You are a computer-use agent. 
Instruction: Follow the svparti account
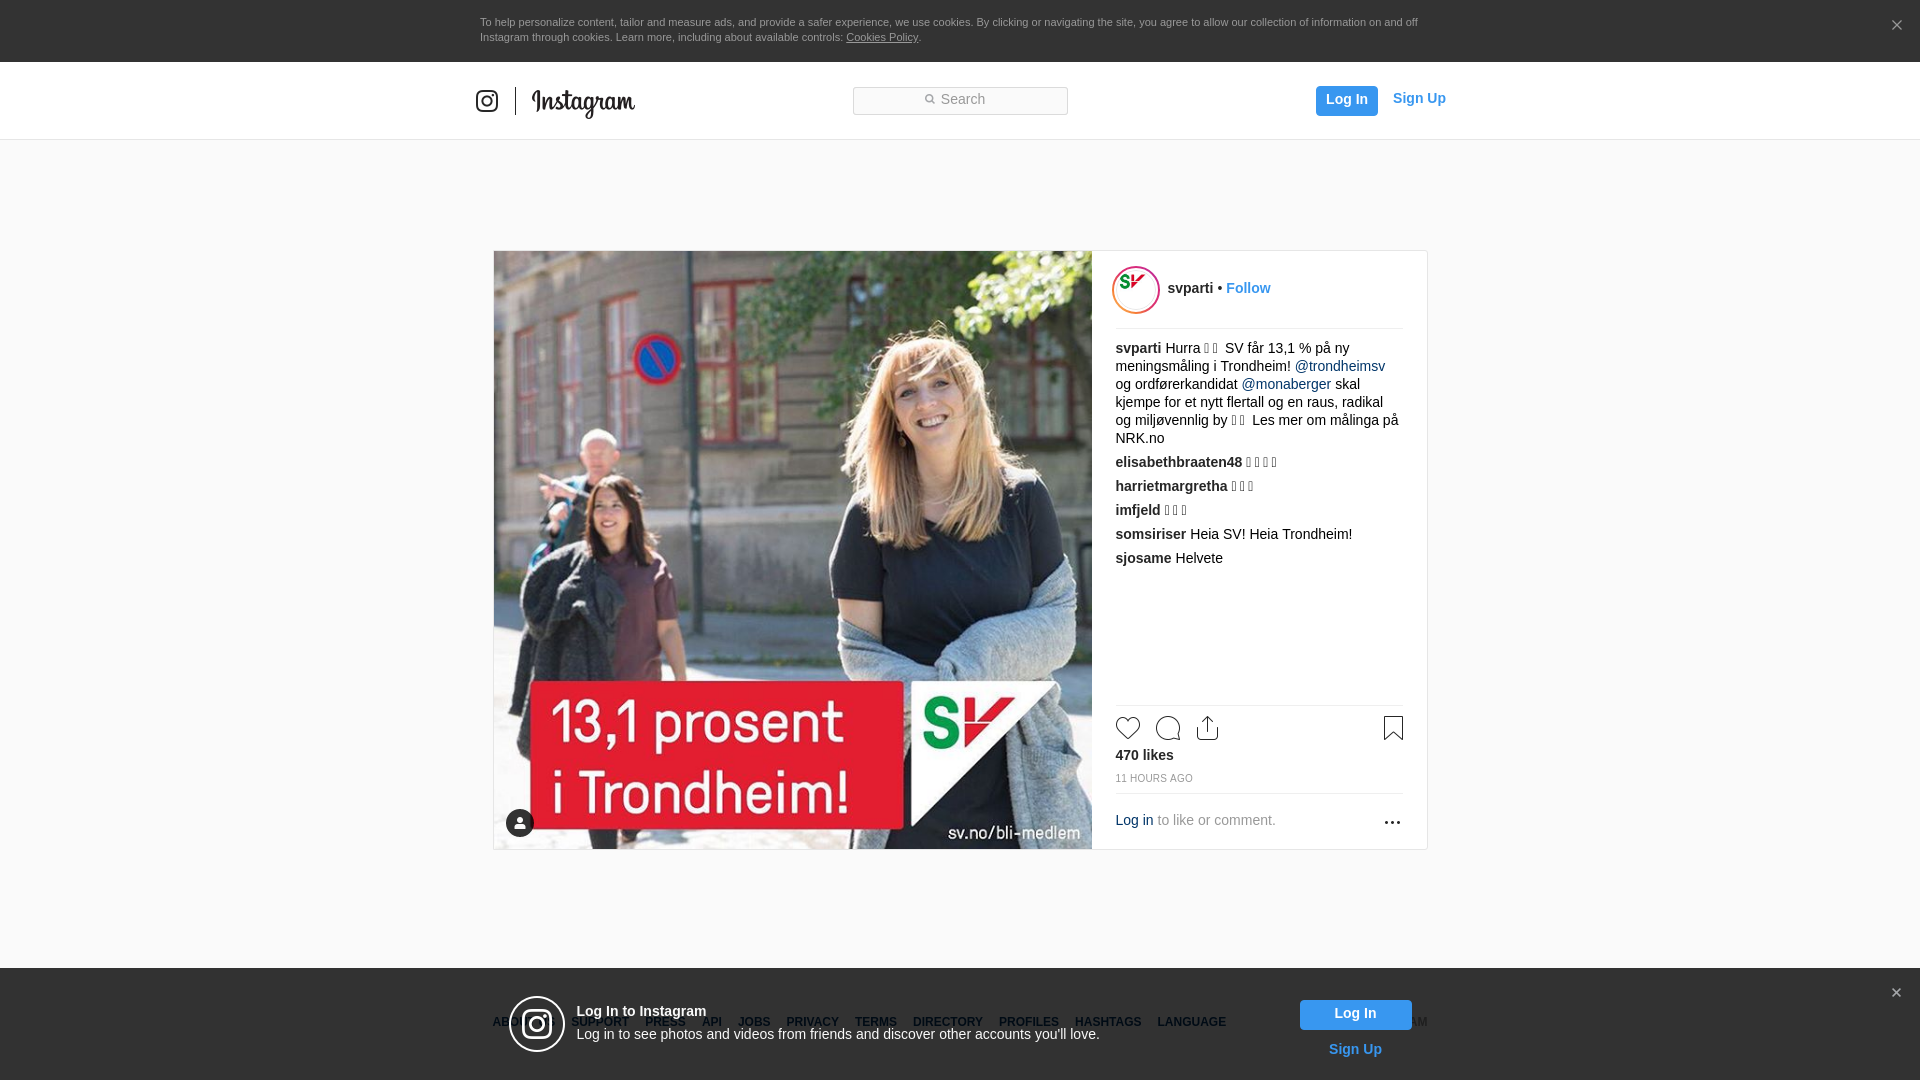point(1248,288)
